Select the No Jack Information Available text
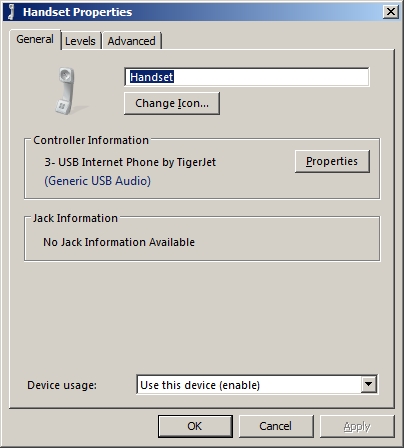Viewport: 404px width, 448px height. [x=119, y=242]
